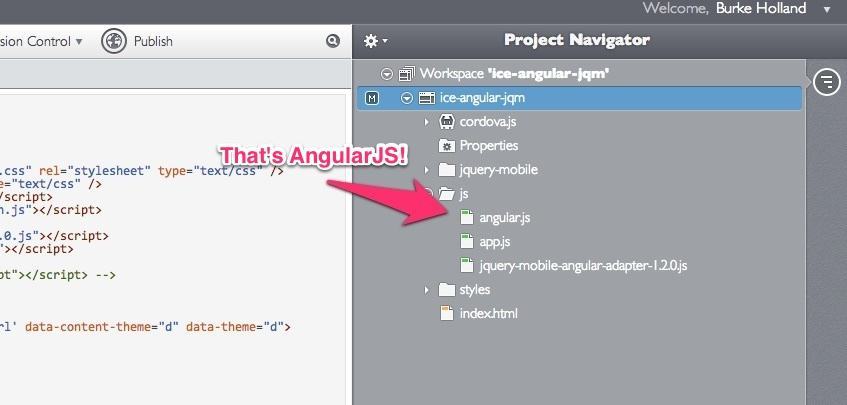This screenshot has width=847, height=405.
Task: Click the cordova.js robot icon
Action: 447,122
